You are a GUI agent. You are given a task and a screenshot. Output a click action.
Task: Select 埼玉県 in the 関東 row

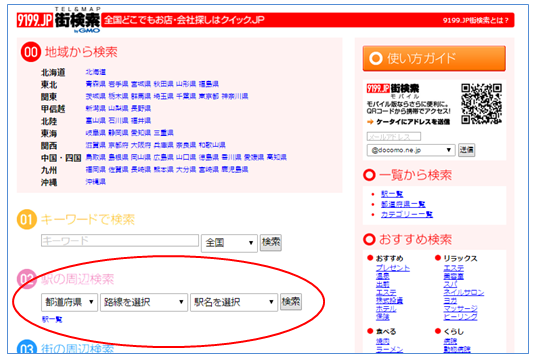click(x=163, y=96)
